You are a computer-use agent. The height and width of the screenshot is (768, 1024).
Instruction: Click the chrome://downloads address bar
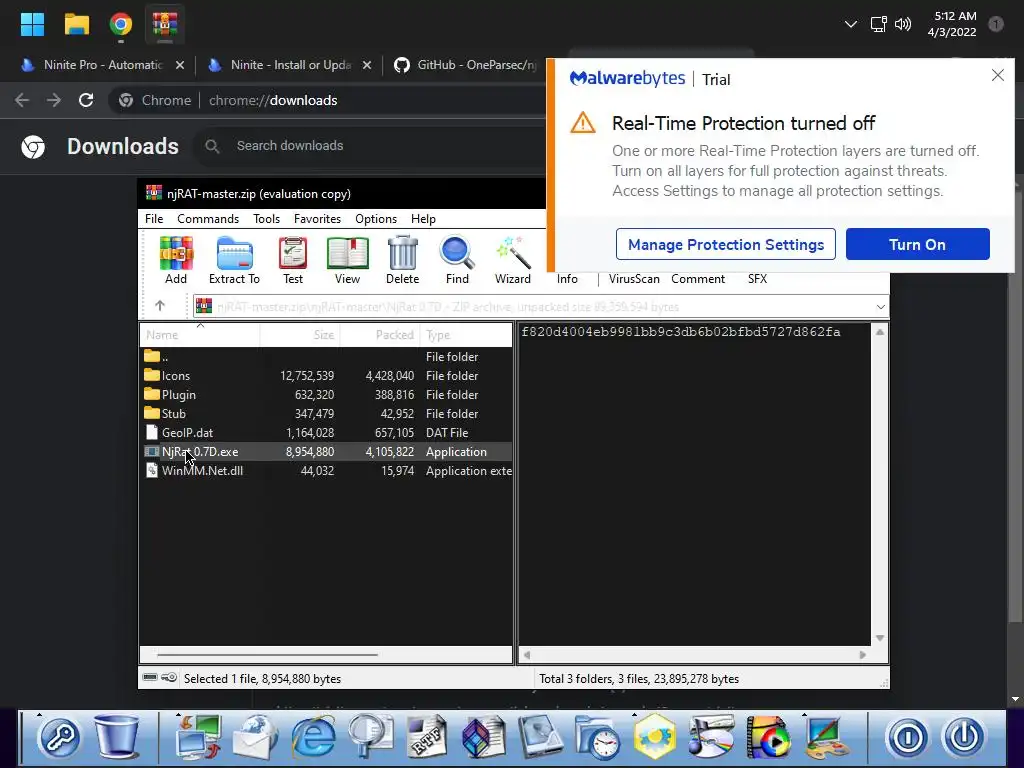point(327,100)
